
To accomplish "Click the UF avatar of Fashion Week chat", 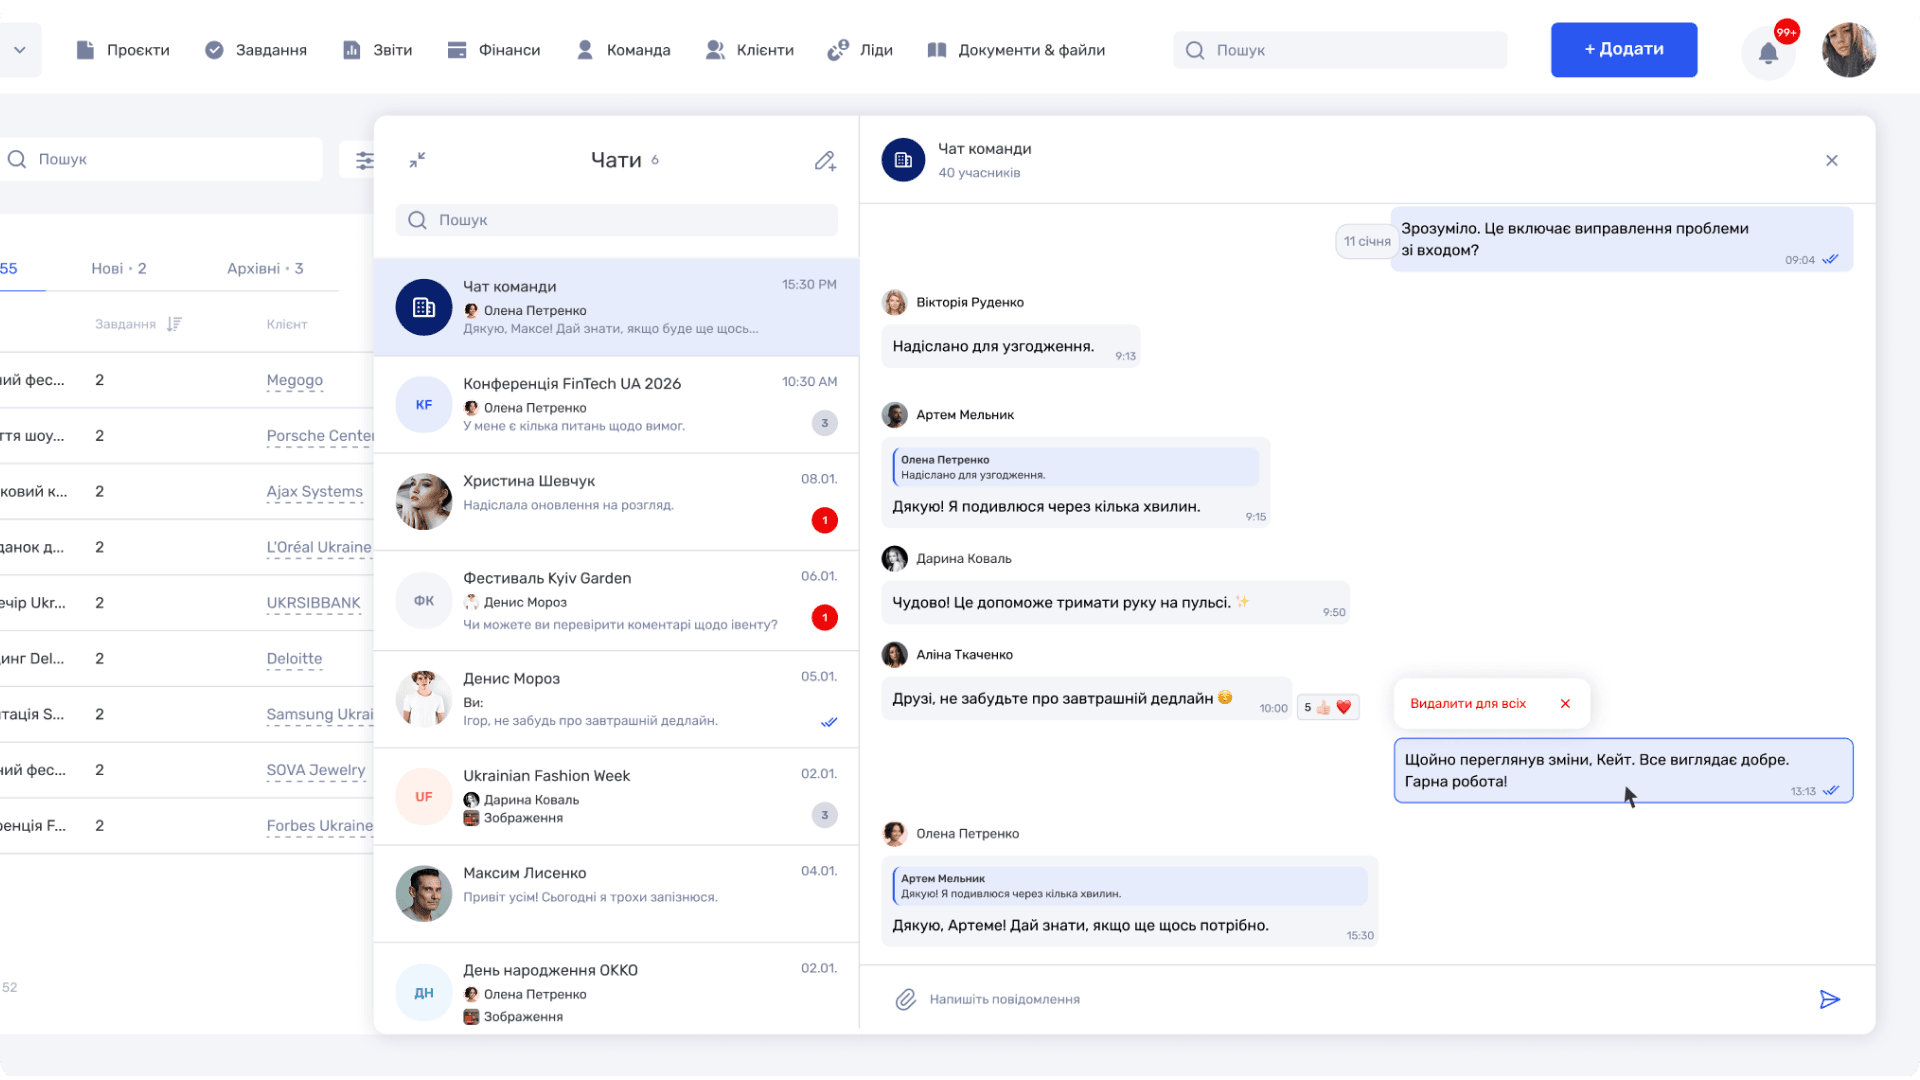I will click(x=424, y=797).
